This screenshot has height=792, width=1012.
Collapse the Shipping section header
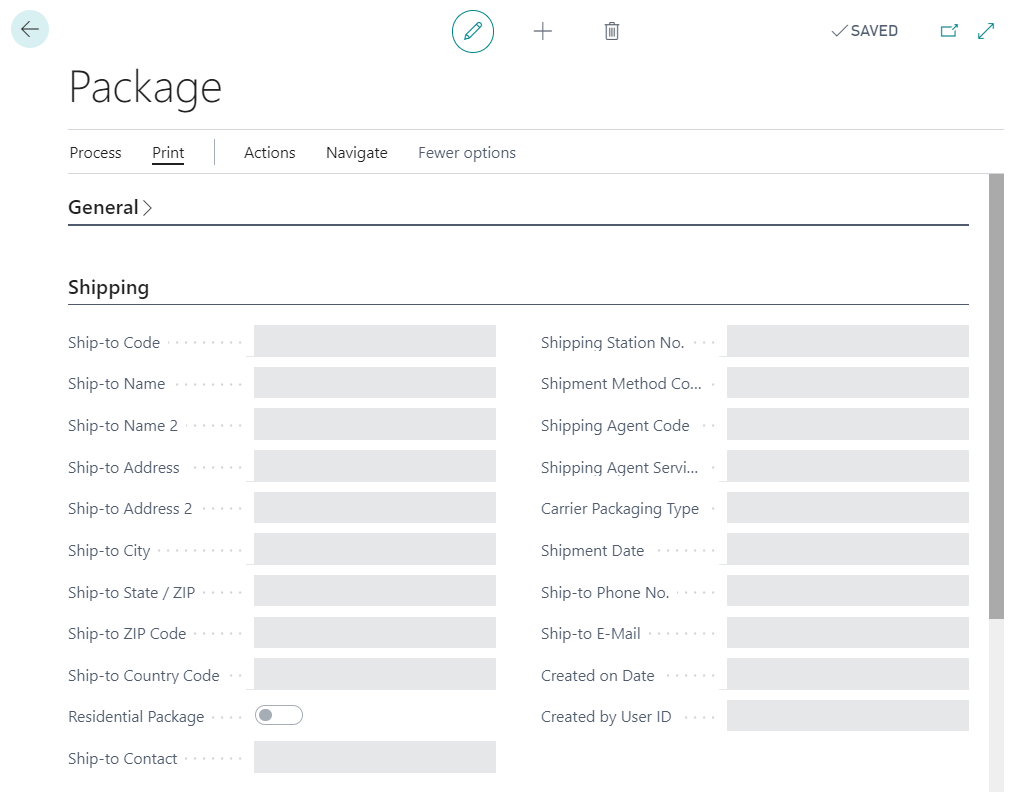click(x=108, y=288)
